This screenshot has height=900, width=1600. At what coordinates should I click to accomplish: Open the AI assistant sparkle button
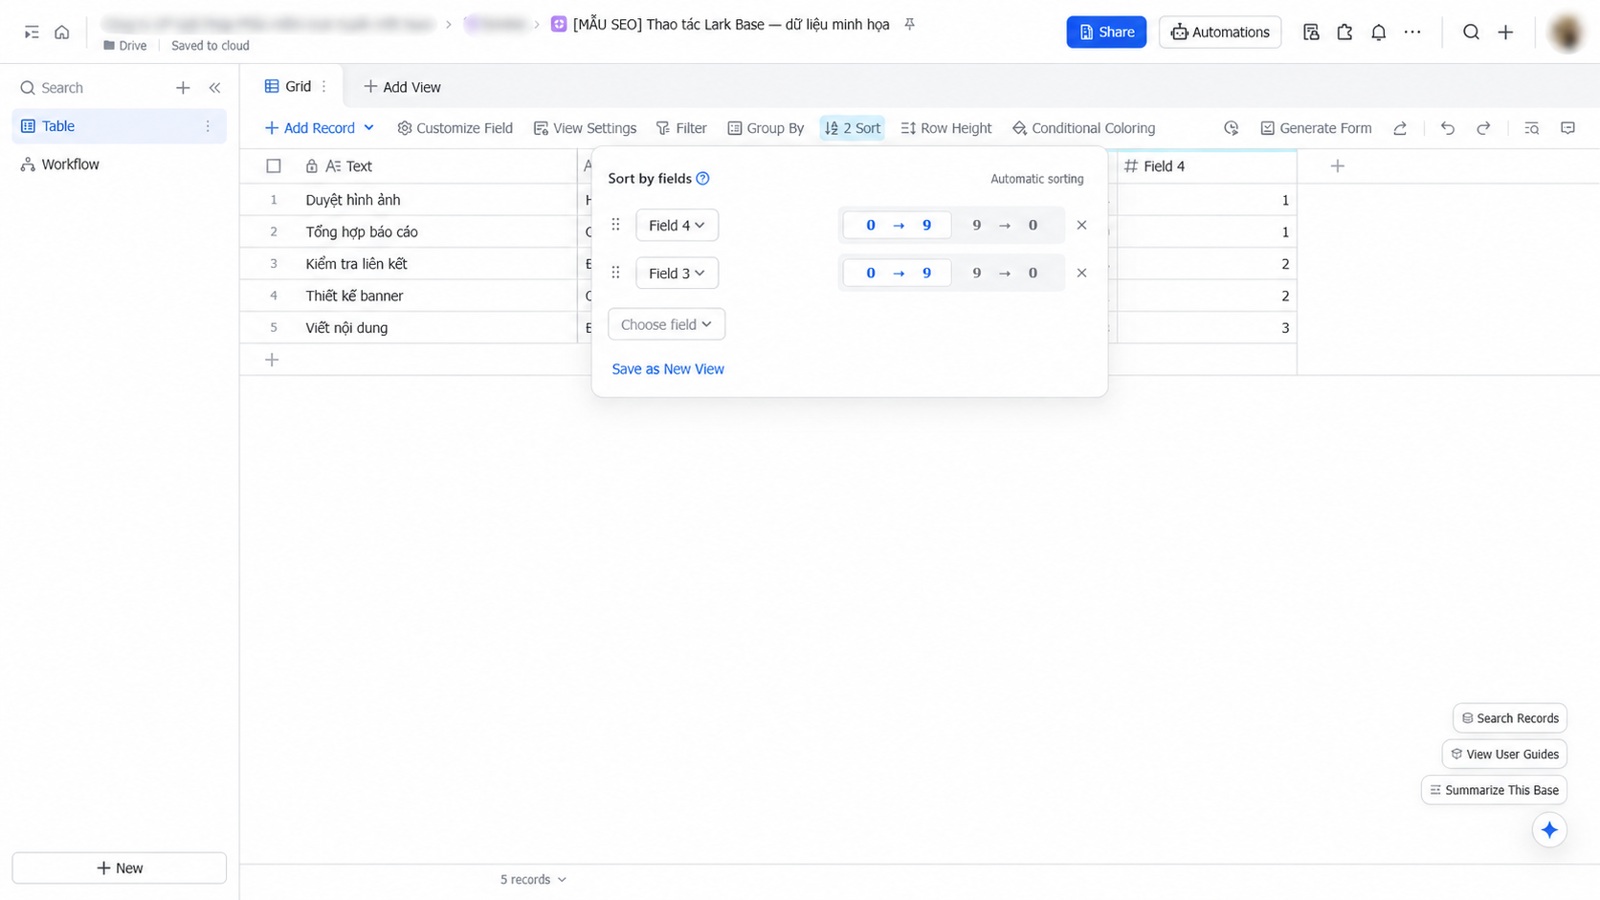pyautogui.click(x=1549, y=830)
